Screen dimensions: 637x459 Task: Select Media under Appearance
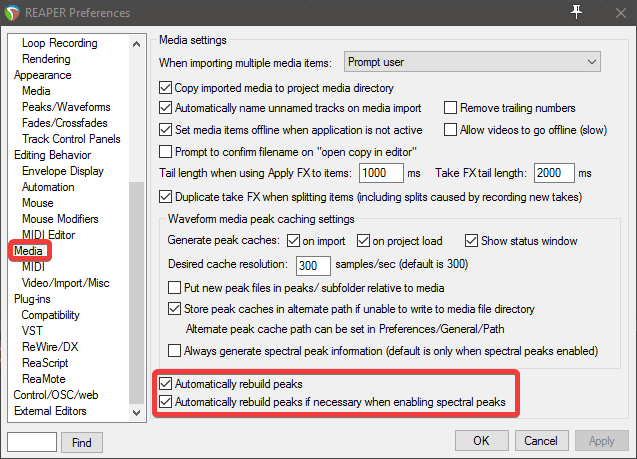point(36,91)
